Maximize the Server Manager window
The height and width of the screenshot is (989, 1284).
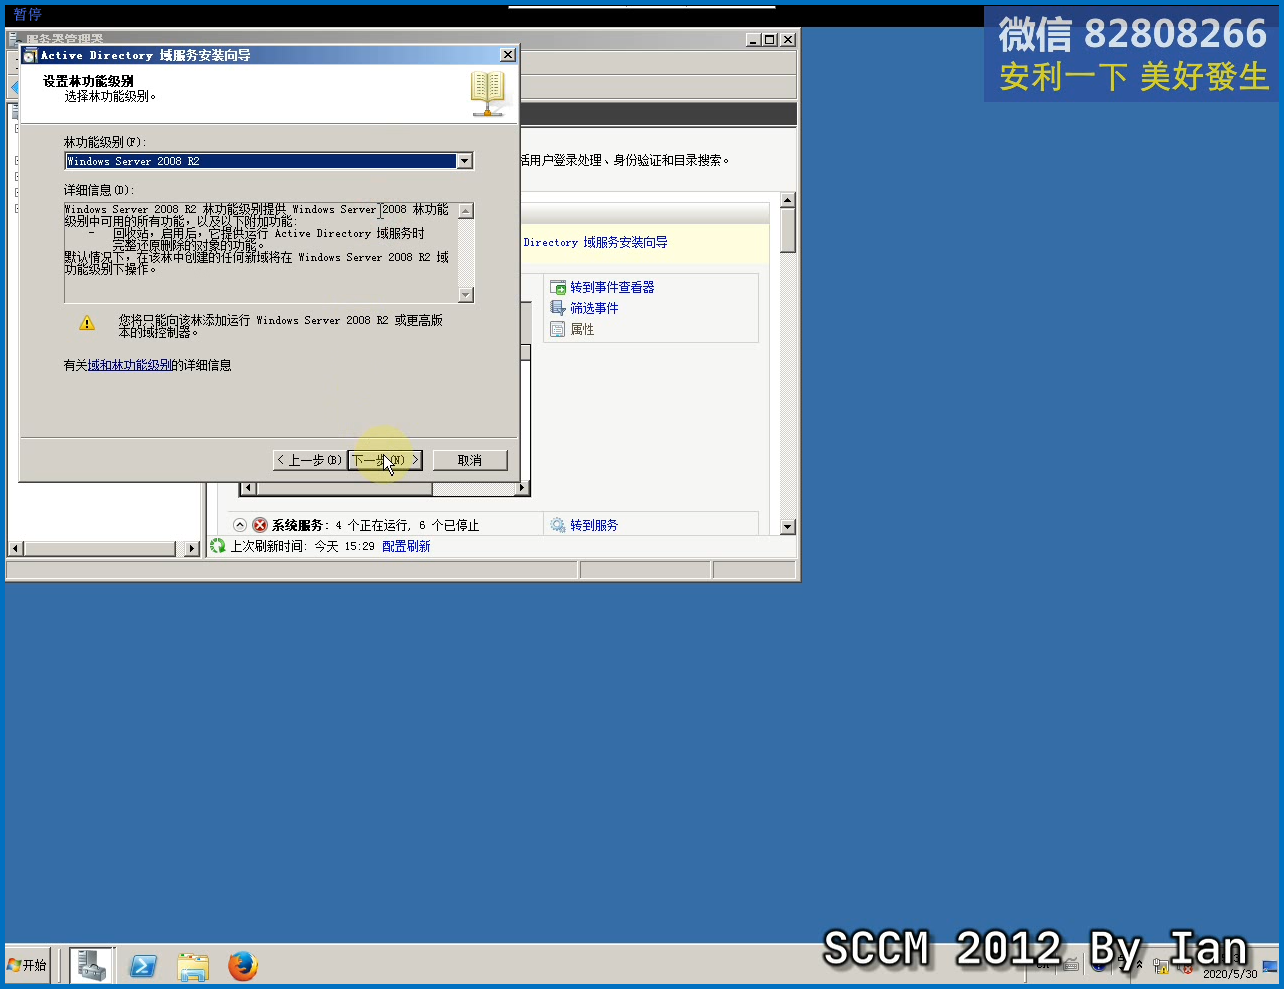click(x=770, y=40)
